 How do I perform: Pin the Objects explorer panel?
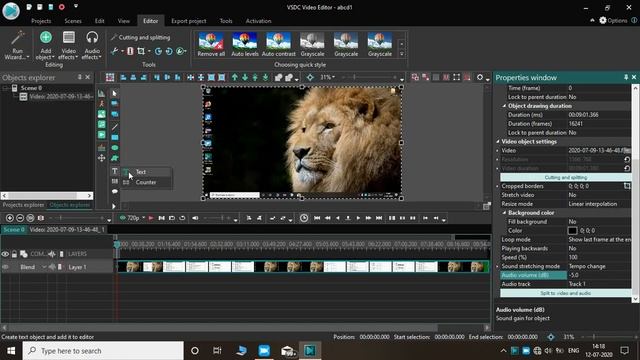tap(80, 77)
